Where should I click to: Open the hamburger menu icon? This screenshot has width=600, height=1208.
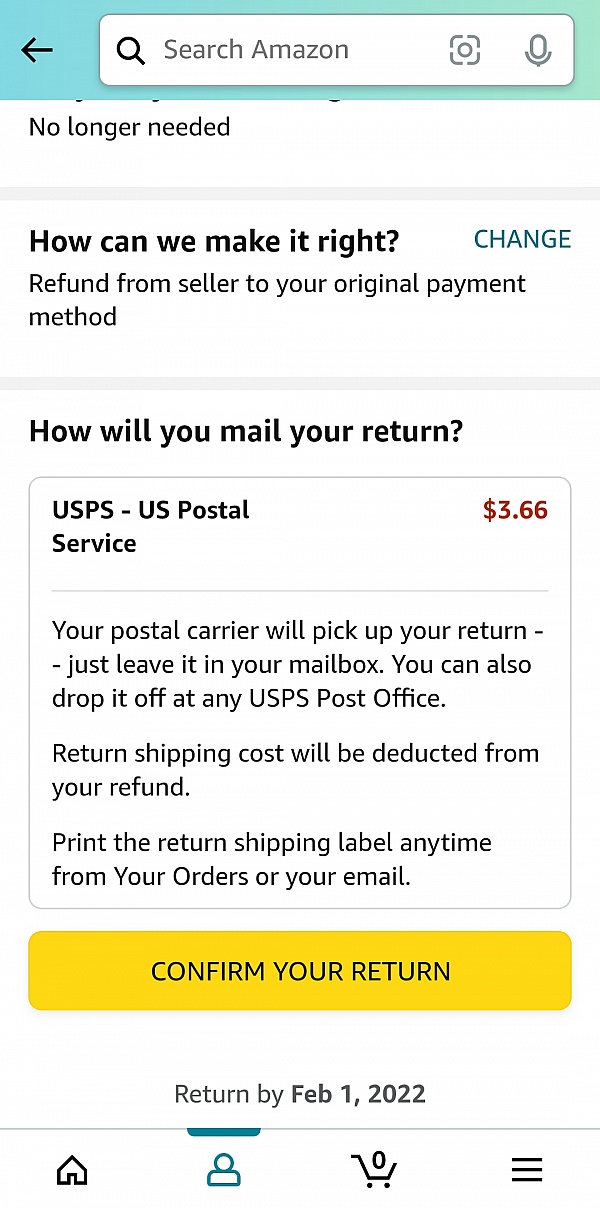pyautogui.click(x=526, y=1169)
